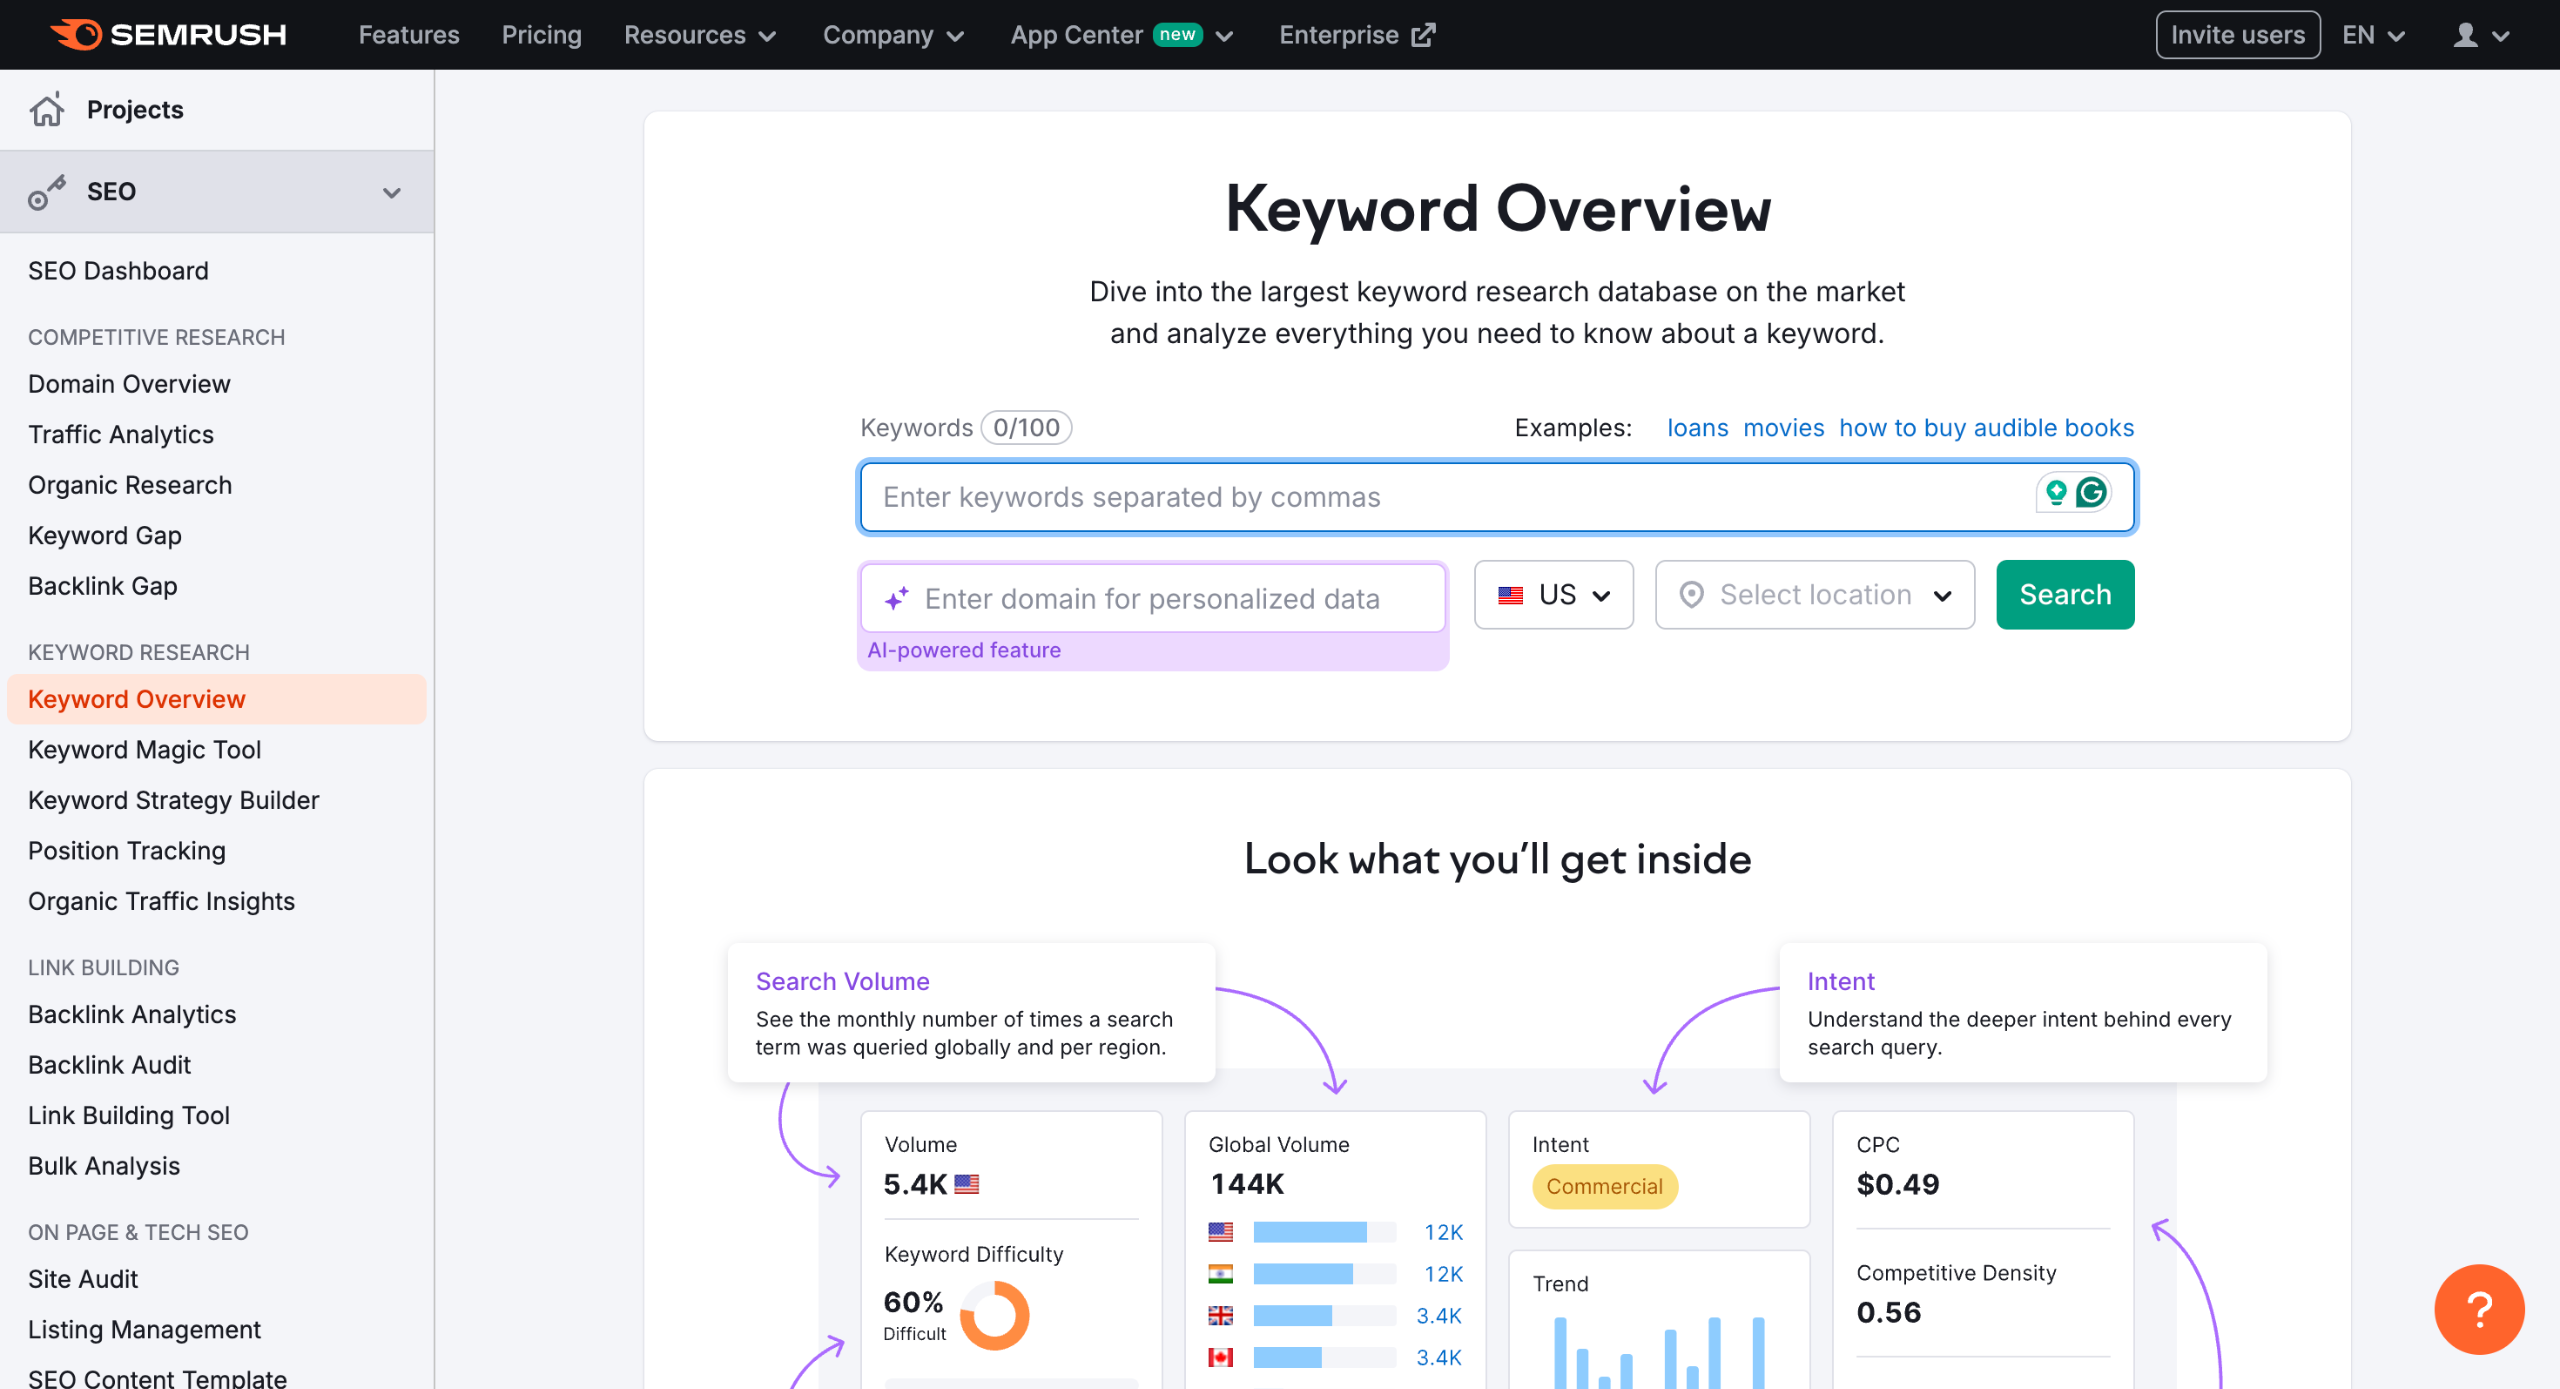The image size is (2560, 1389).
Task: Click the Grammarly icon in keywords field
Action: 2091,493
